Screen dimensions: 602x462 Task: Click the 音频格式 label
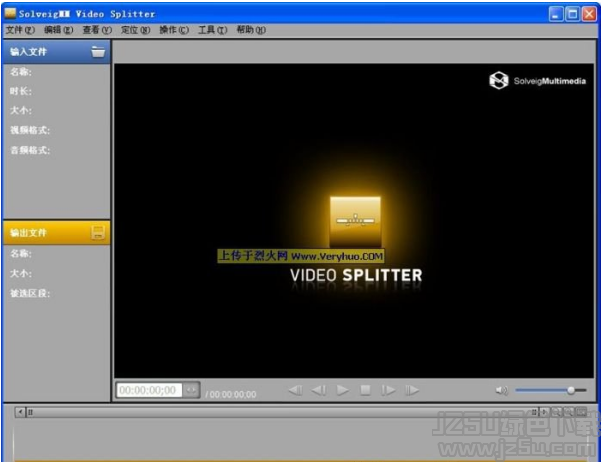coord(30,150)
